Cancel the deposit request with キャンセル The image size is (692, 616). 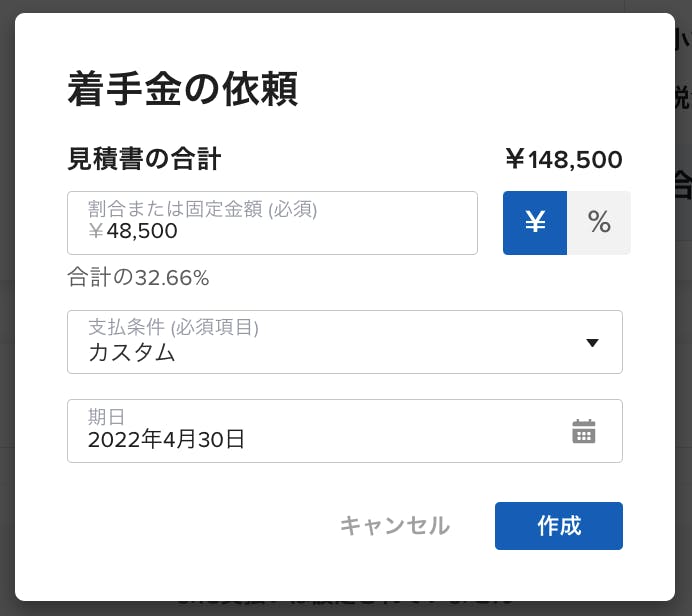click(395, 526)
